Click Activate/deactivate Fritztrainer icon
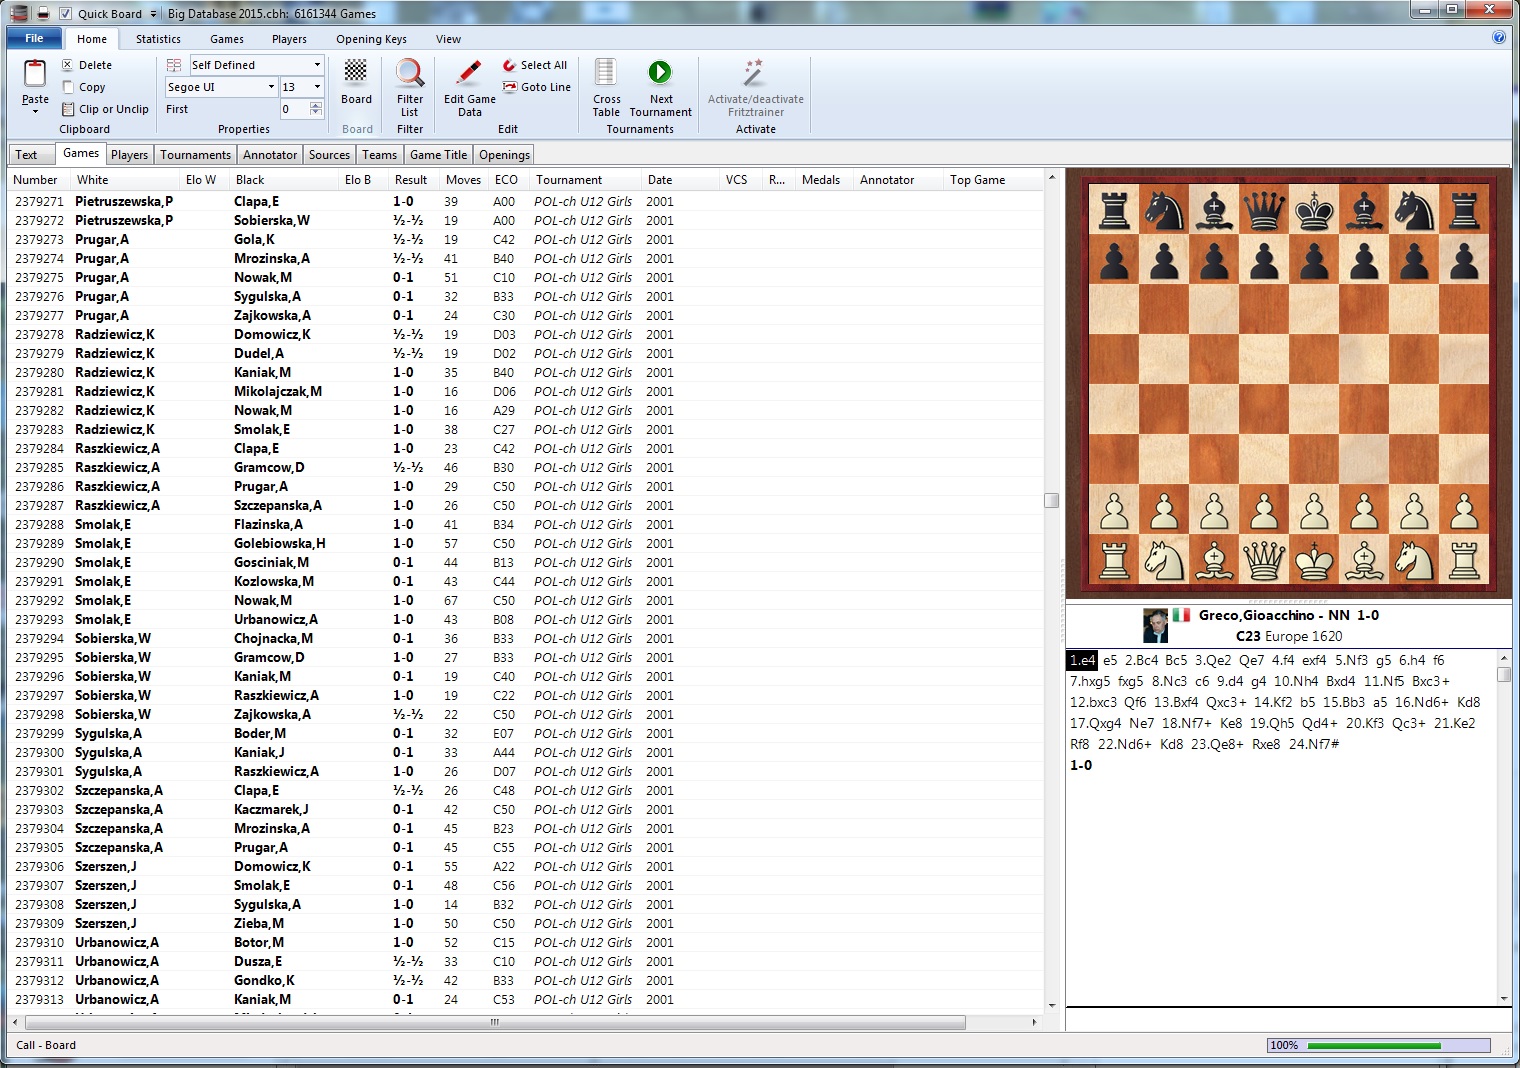Viewport: 1520px width, 1068px height. click(754, 73)
